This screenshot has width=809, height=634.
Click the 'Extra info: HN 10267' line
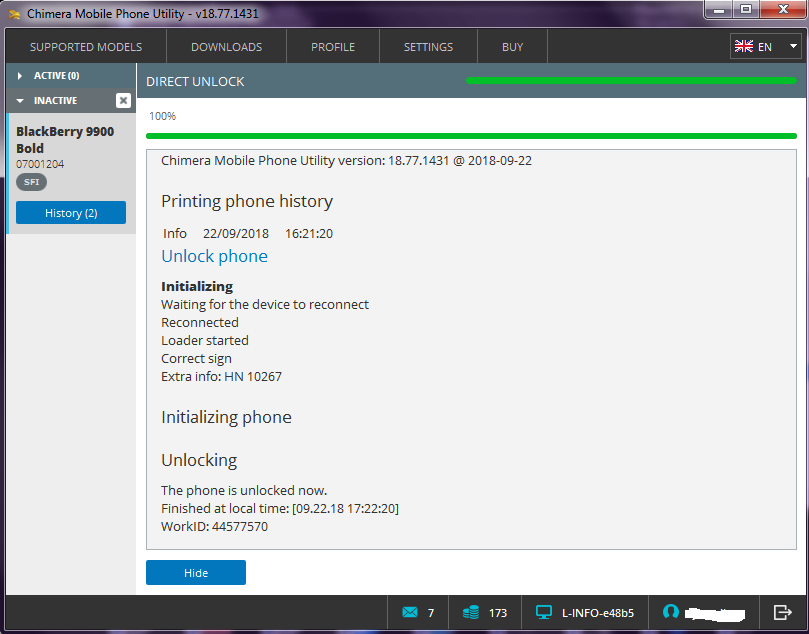(x=221, y=377)
